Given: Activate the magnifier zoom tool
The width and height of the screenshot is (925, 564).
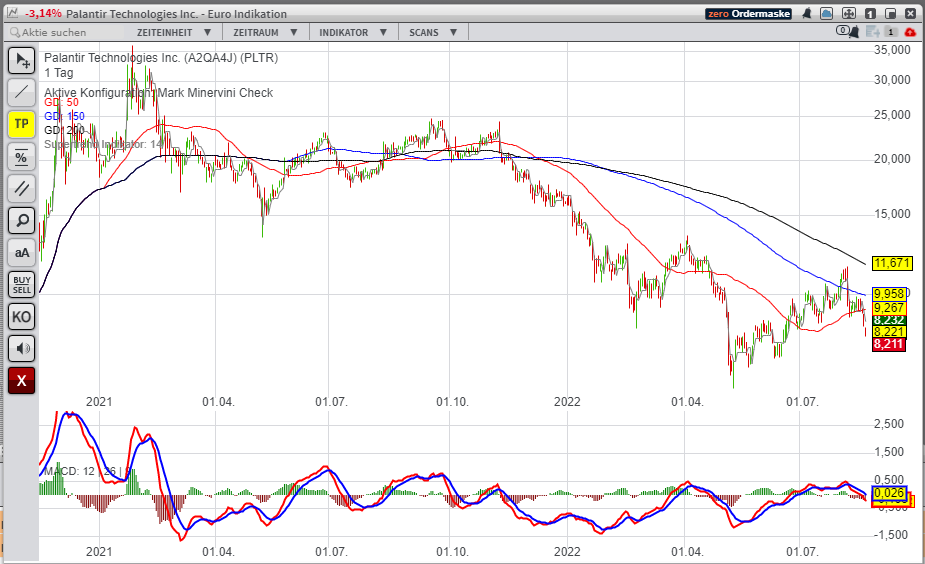Looking at the screenshot, I should point(21,221).
